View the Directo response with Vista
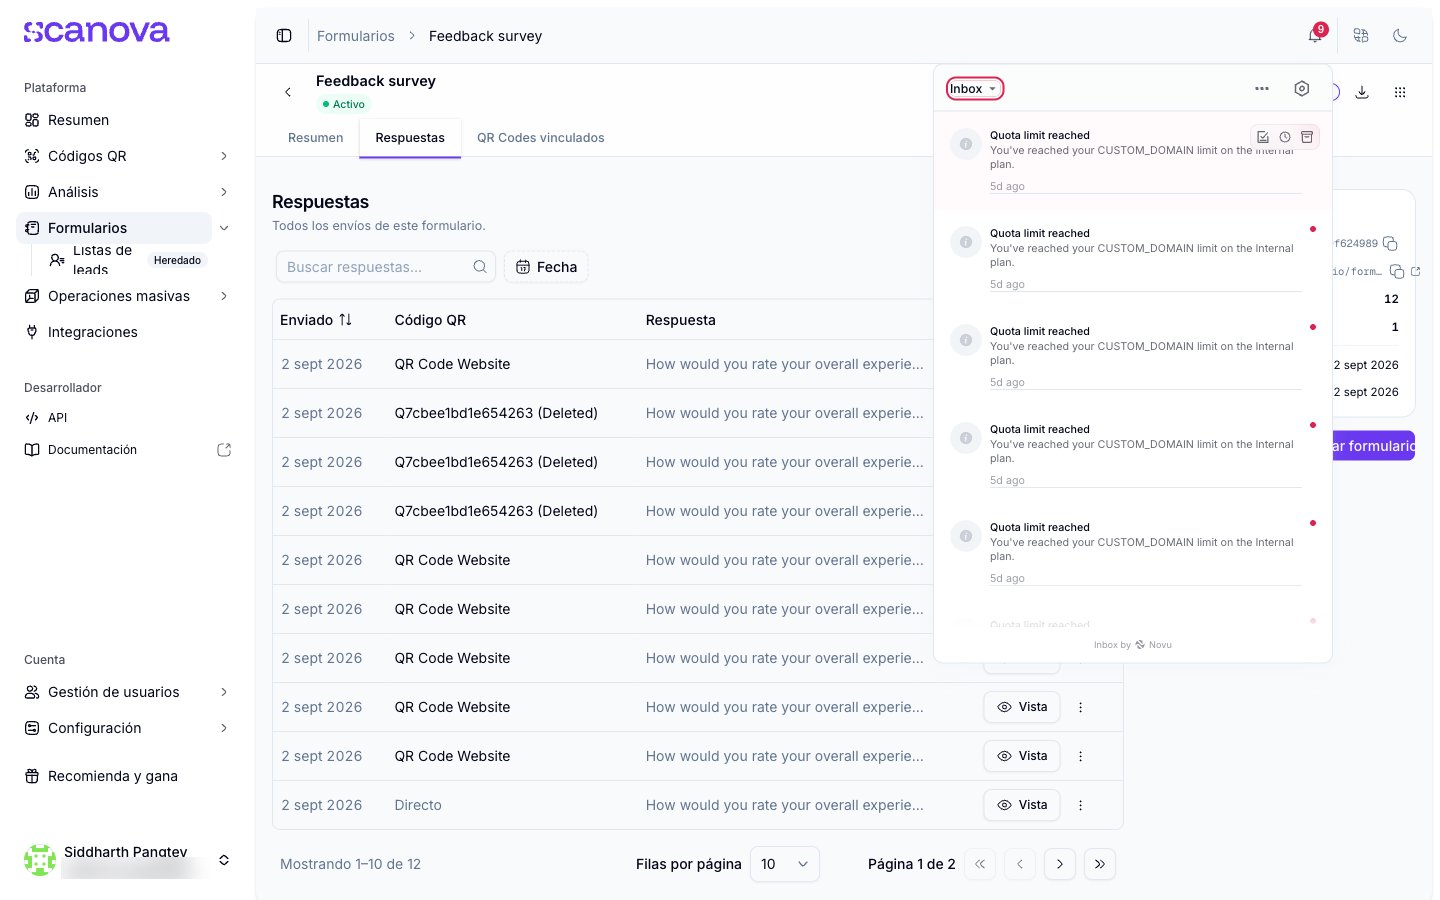 point(1022,805)
